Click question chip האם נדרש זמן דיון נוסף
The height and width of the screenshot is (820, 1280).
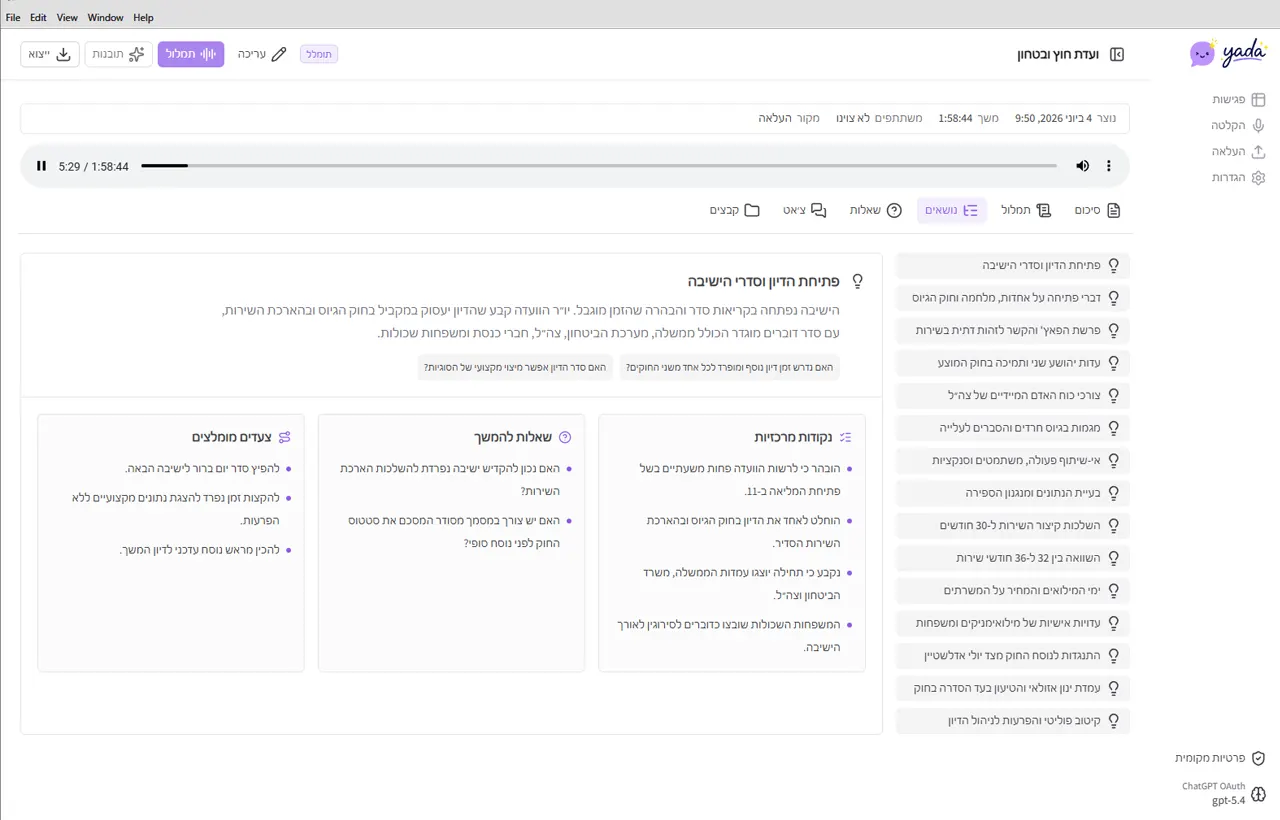coord(729,367)
